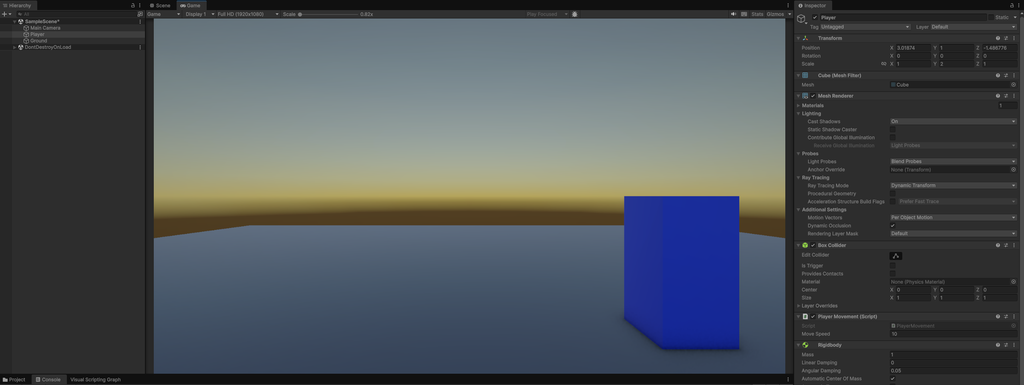This screenshot has width=1024, height=385.
Task: Open the Rendering Layer Mask dropdown
Action: [953, 234]
